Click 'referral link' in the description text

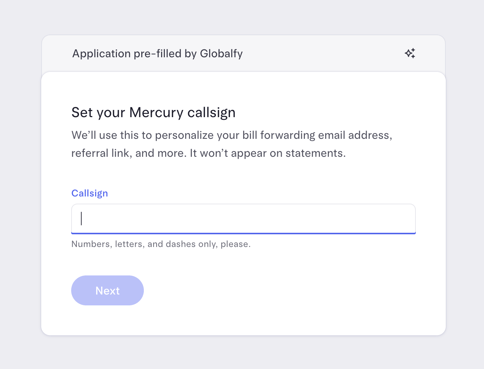click(x=100, y=153)
